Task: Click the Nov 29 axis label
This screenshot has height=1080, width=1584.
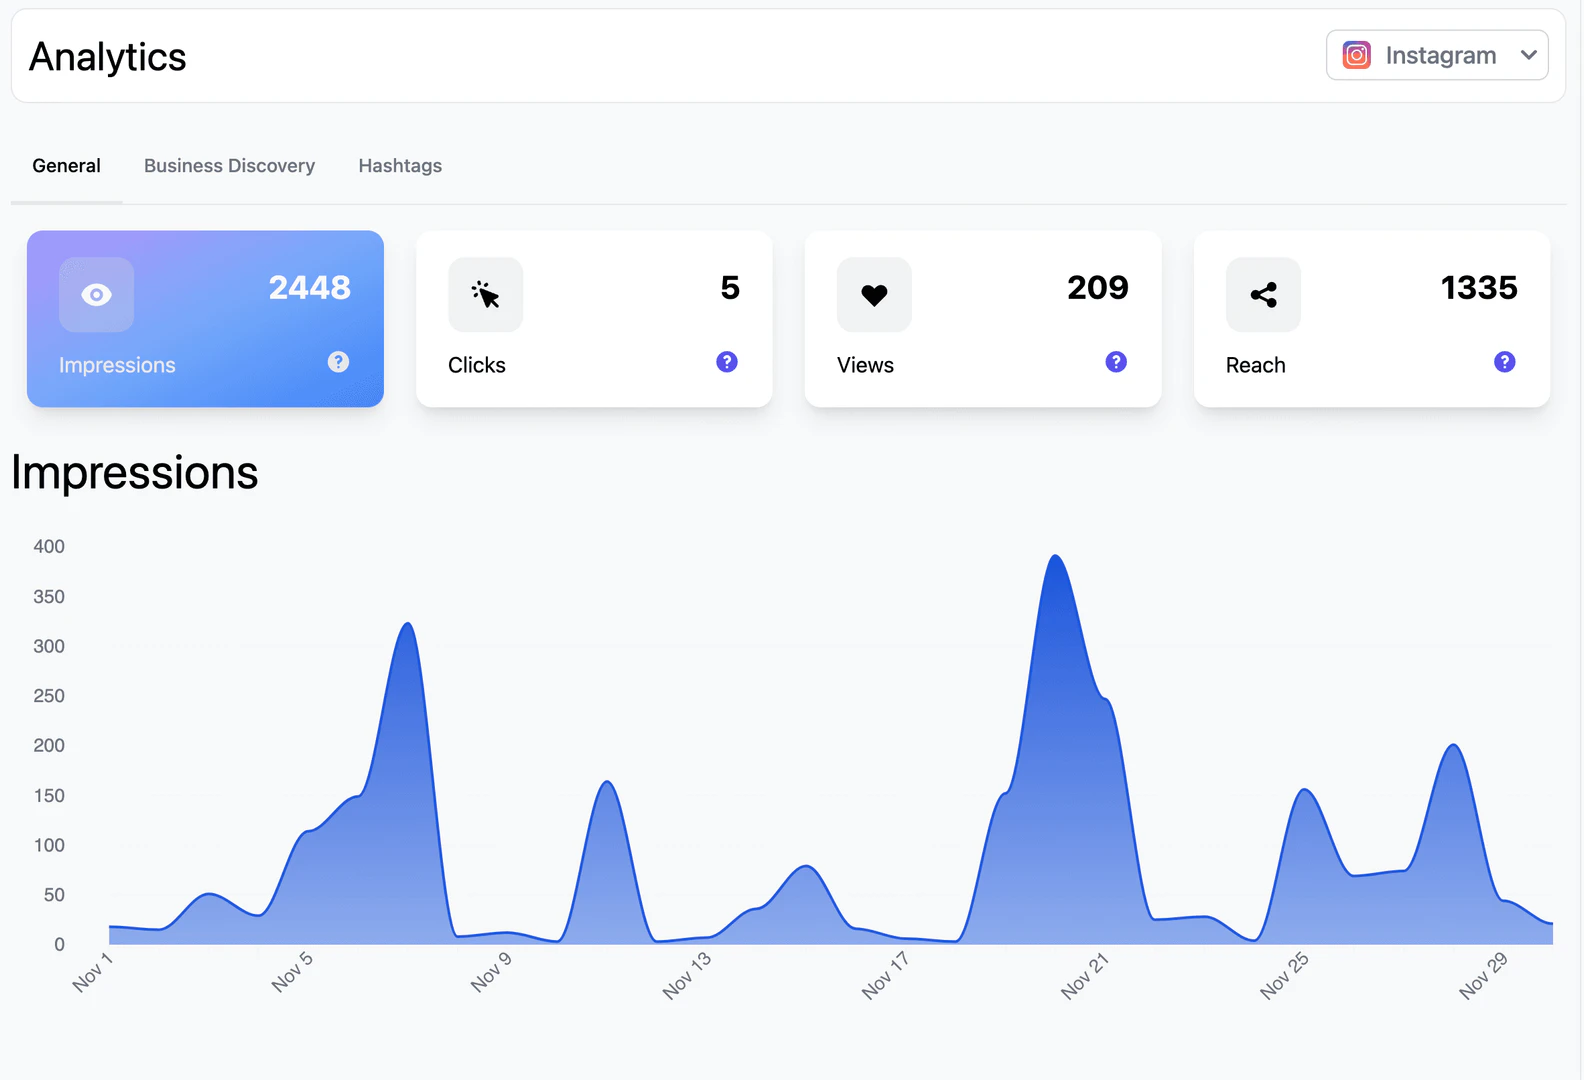Action: tap(1483, 975)
